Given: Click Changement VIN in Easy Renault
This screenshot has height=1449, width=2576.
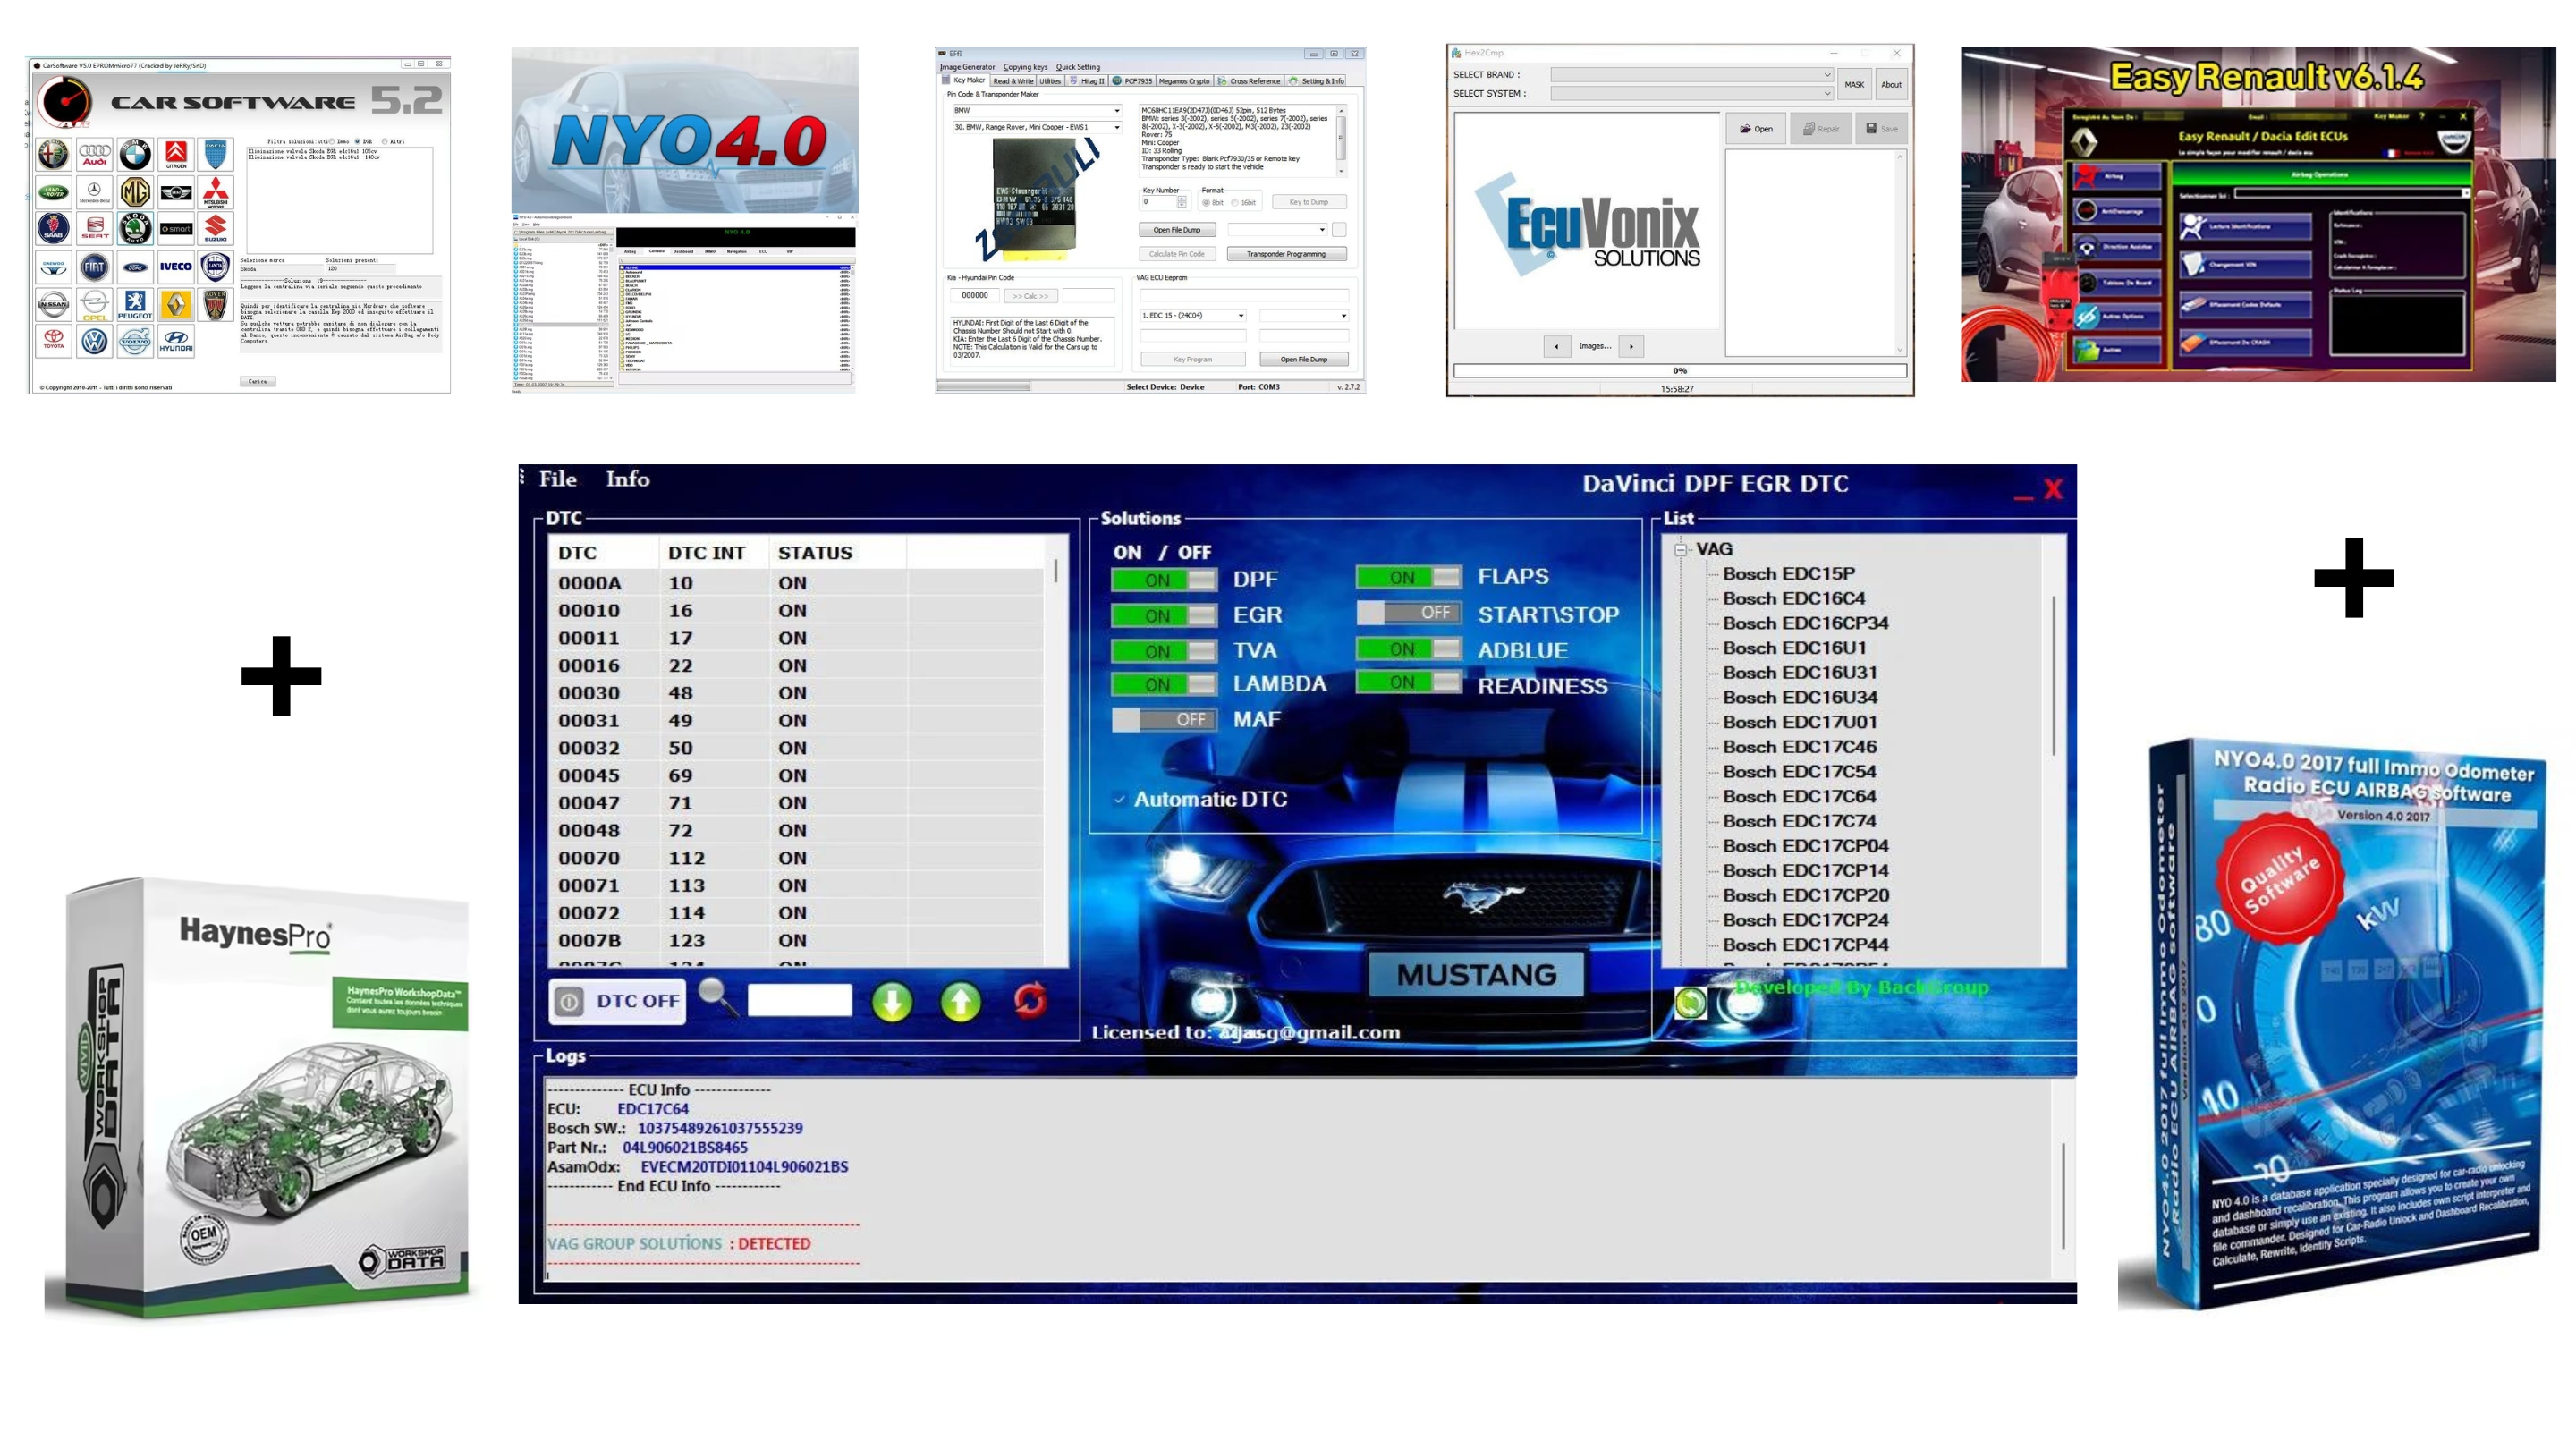Looking at the screenshot, I should tap(2246, 265).
